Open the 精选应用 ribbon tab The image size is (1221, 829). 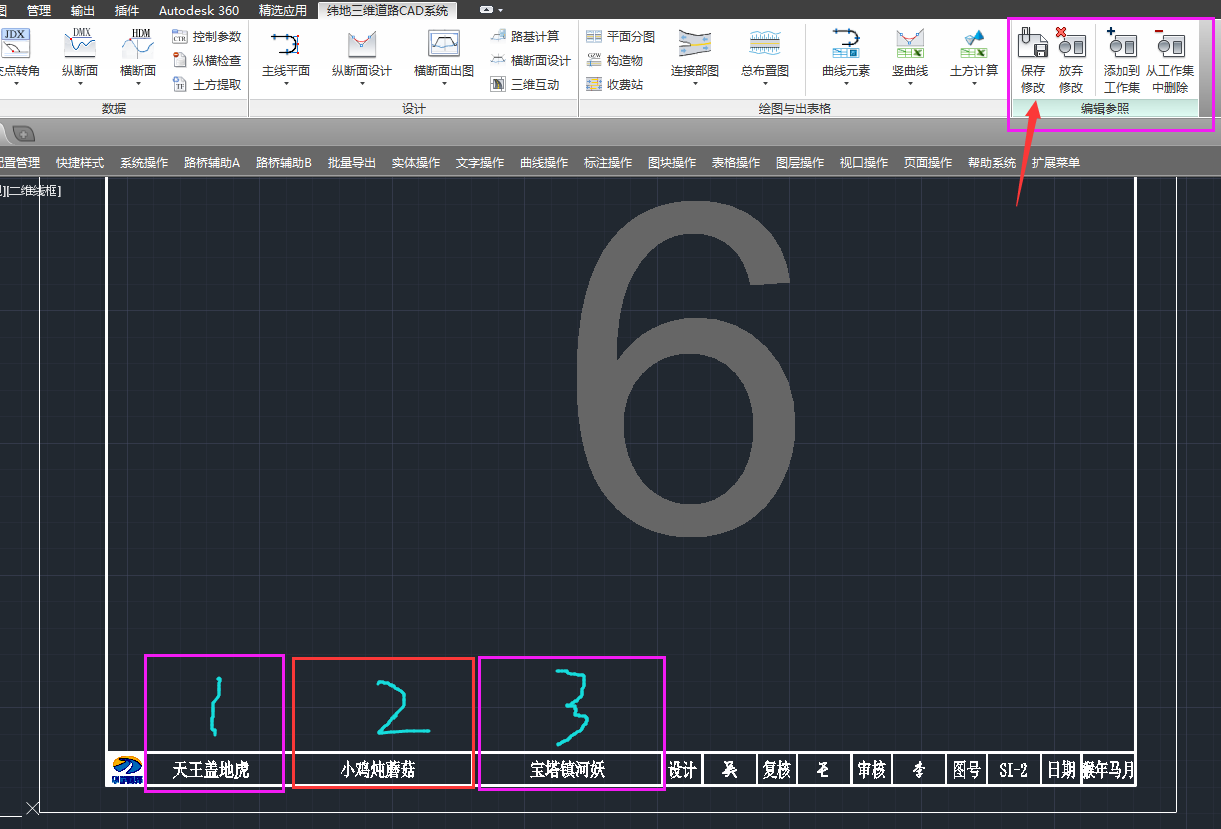tap(282, 10)
